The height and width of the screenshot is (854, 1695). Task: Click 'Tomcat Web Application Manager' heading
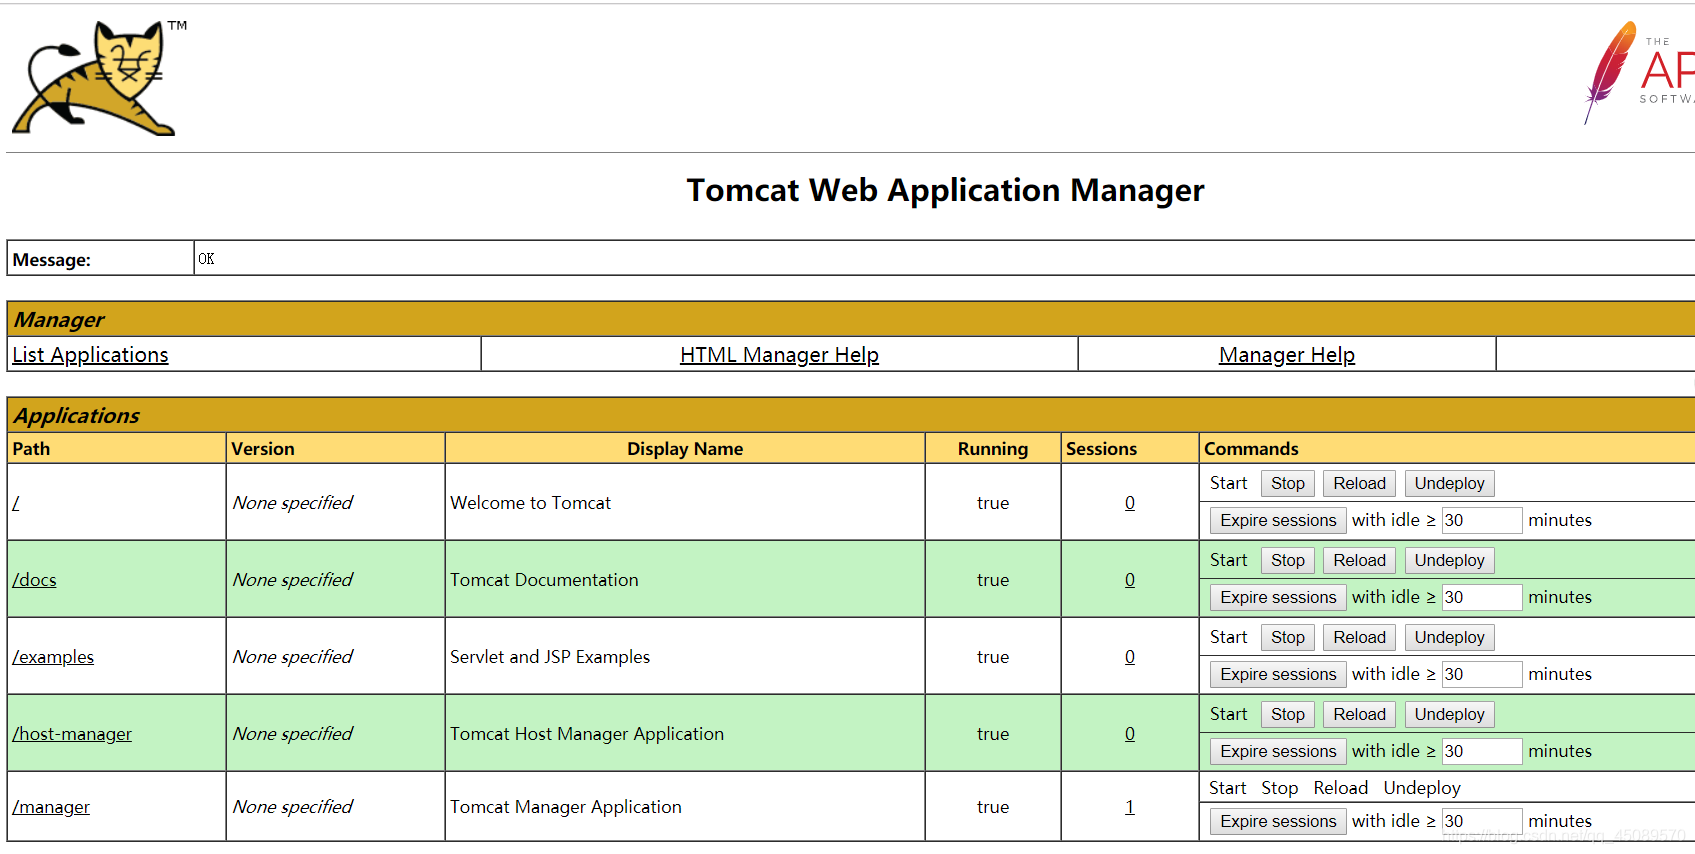point(945,190)
